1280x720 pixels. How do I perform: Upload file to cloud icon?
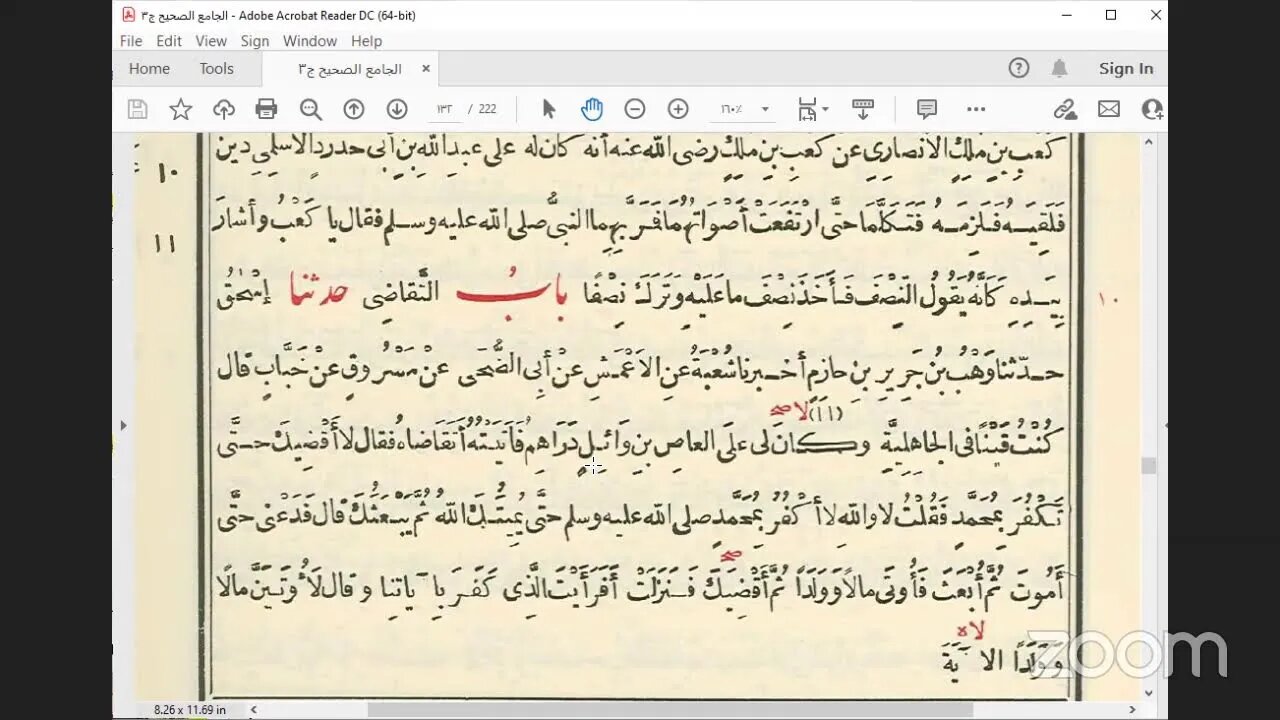(x=224, y=109)
